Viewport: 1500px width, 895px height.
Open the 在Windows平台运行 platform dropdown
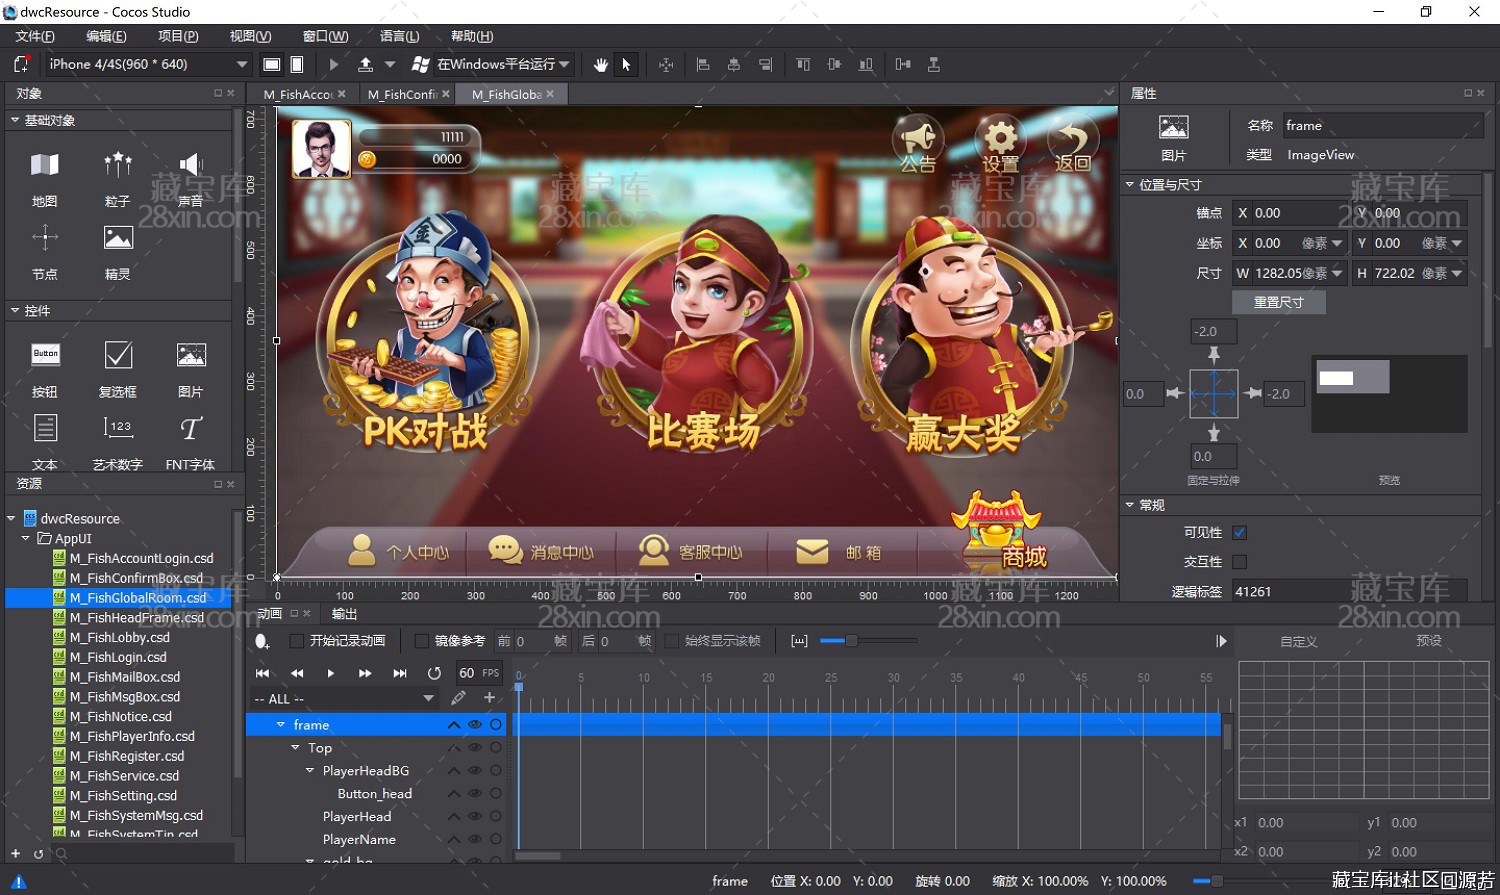tap(503, 64)
